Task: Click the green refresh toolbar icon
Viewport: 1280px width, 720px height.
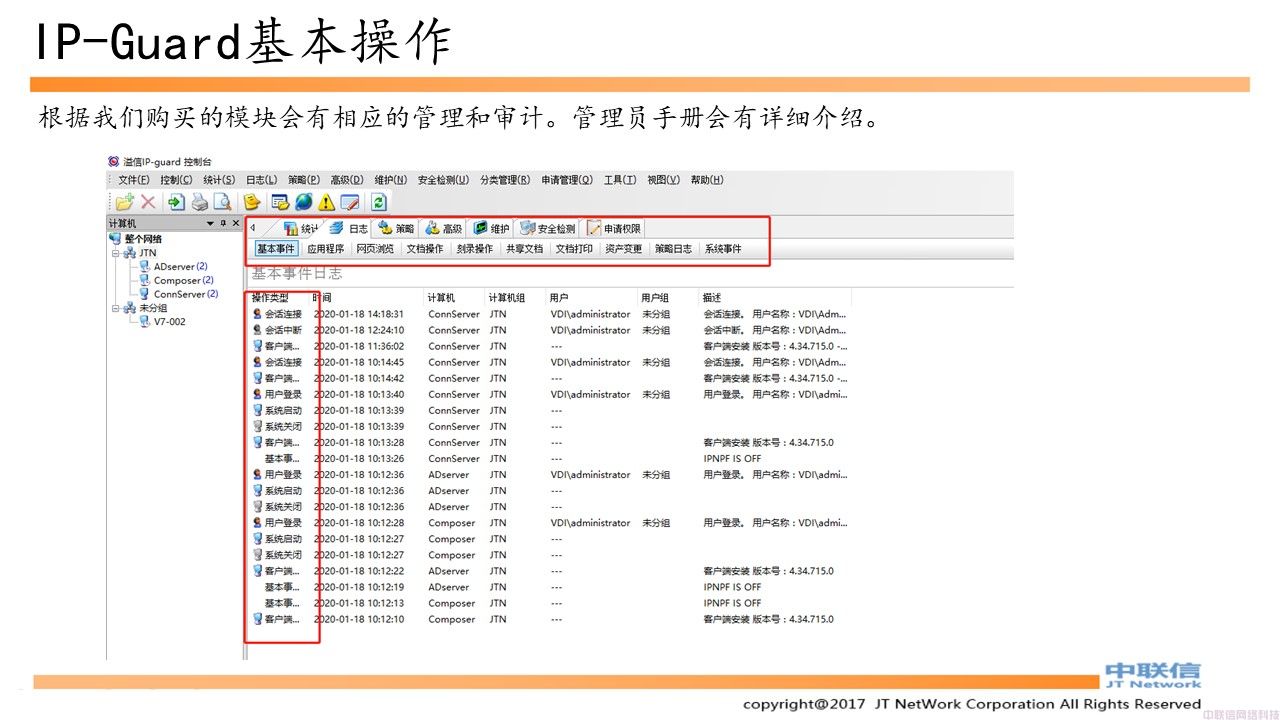Action: [x=379, y=202]
